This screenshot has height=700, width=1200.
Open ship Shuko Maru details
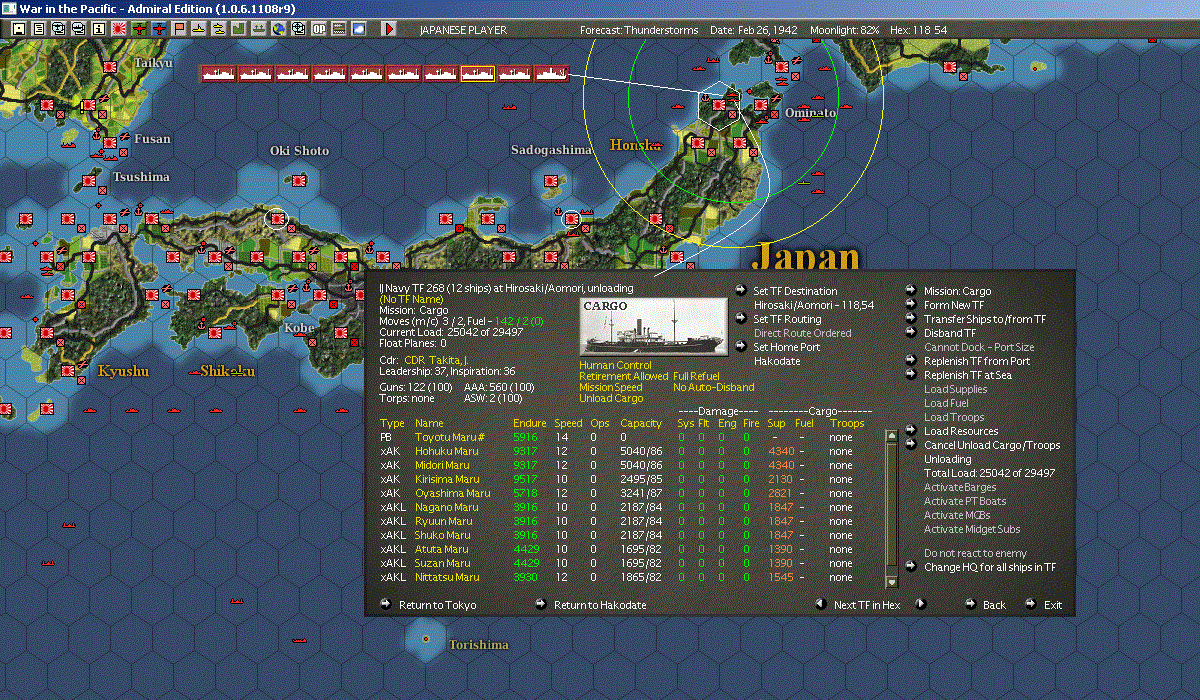[442, 535]
